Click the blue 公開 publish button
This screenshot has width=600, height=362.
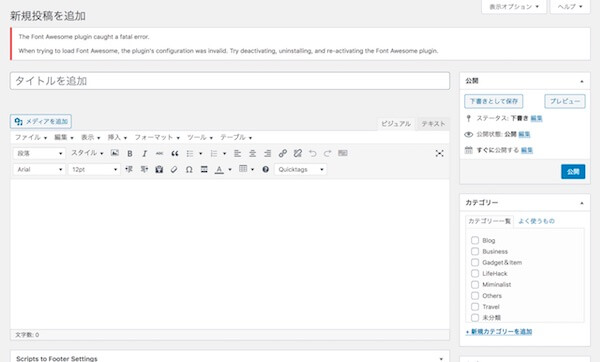click(x=573, y=172)
